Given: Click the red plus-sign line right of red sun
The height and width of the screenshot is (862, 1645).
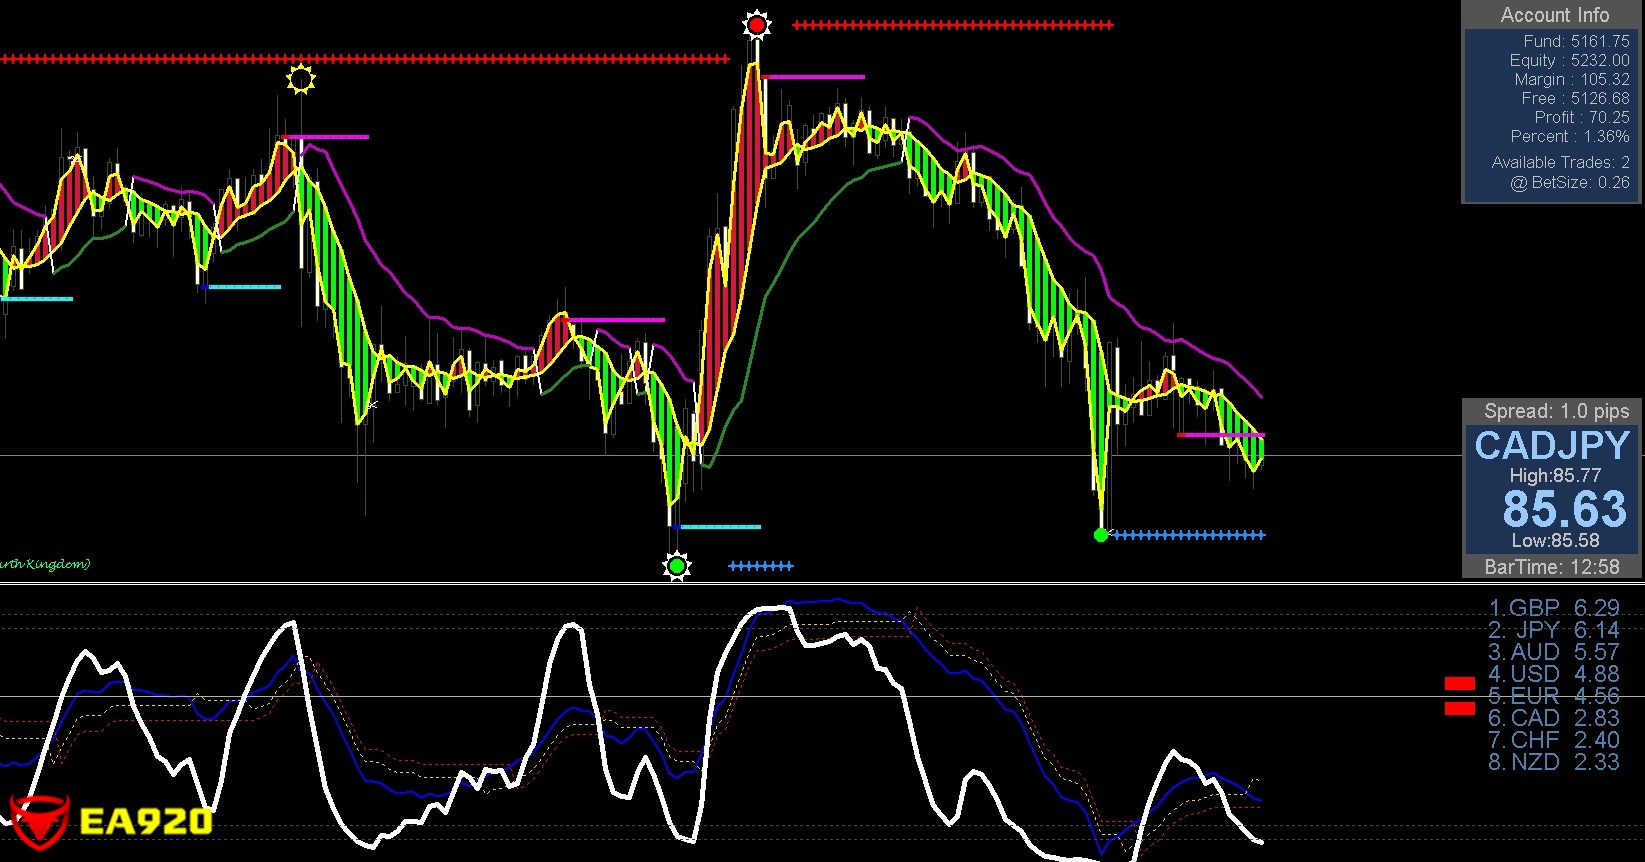Looking at the screenshot, I should pos(952,25).
